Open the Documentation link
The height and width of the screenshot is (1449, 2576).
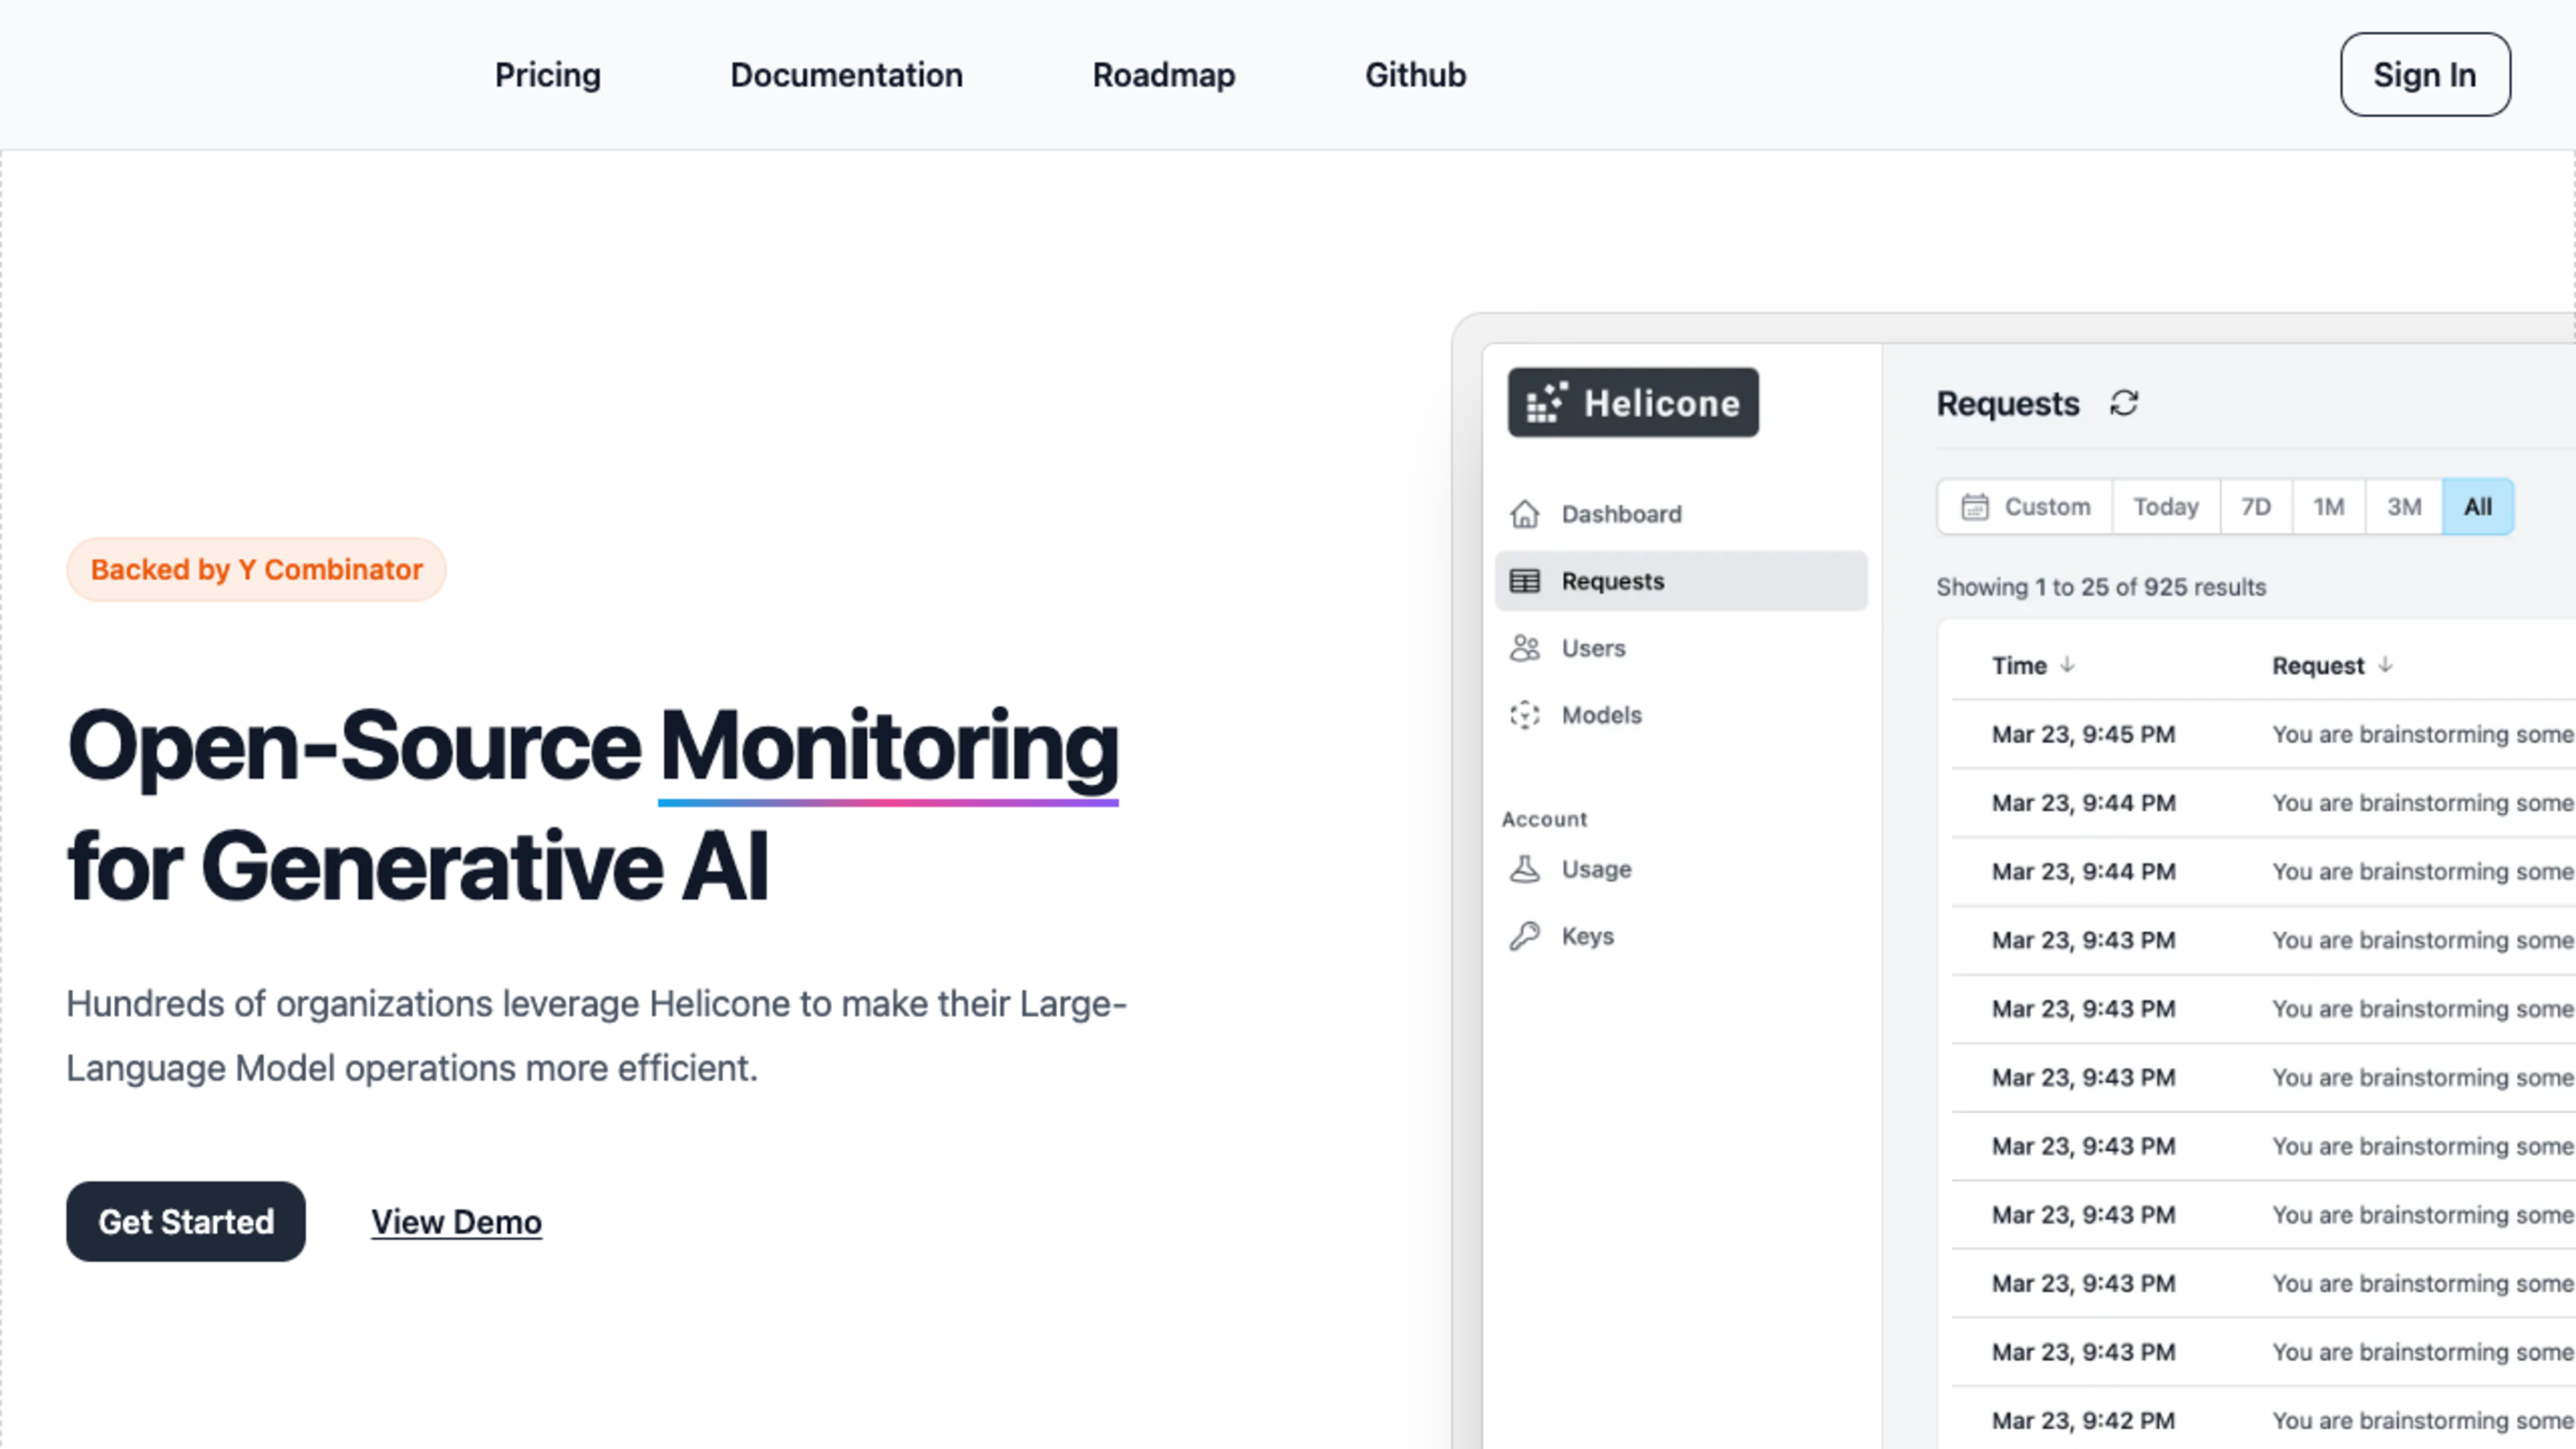point(846,75)
